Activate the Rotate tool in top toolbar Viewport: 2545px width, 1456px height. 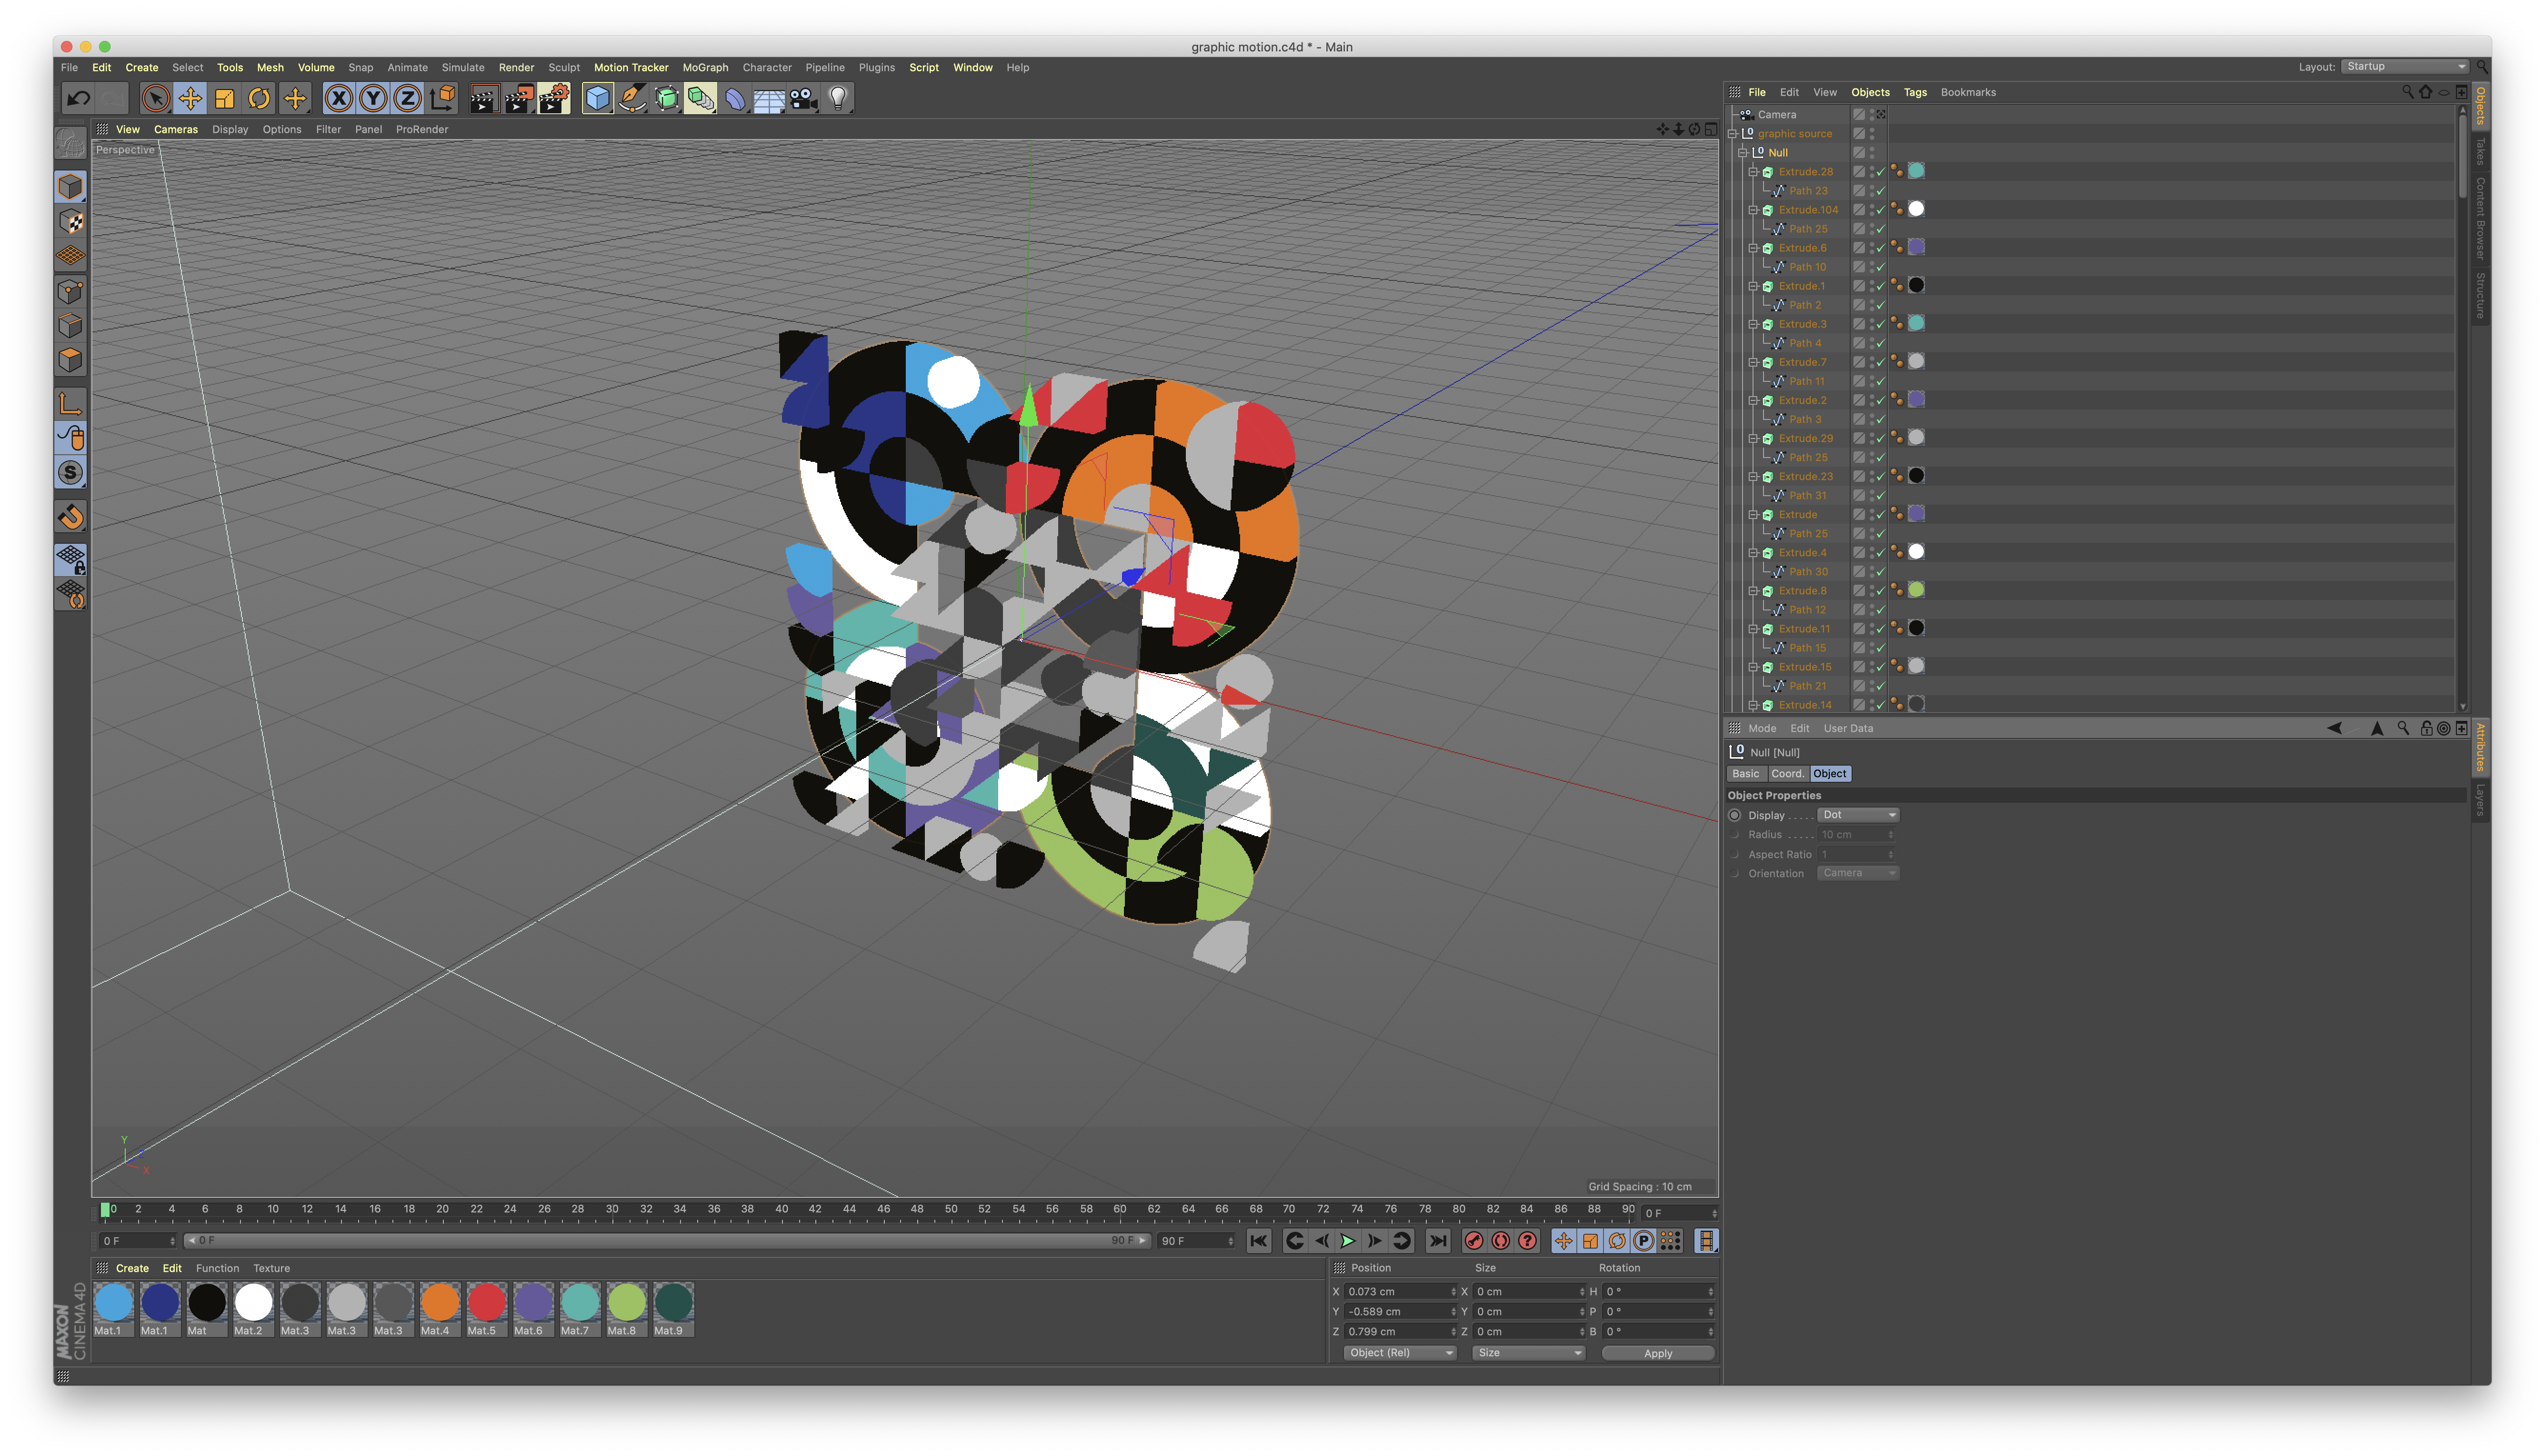click(259, 98)
